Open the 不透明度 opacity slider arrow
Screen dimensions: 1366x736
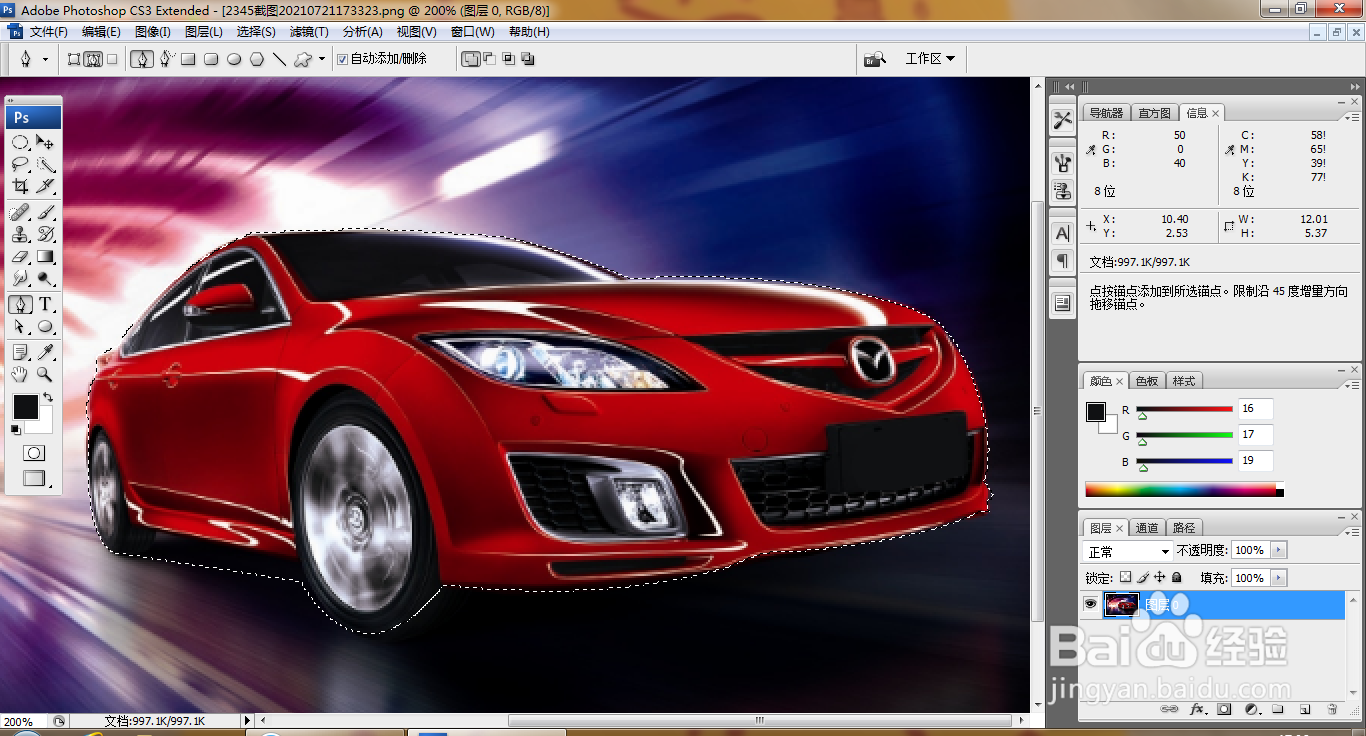point(1279,550)
